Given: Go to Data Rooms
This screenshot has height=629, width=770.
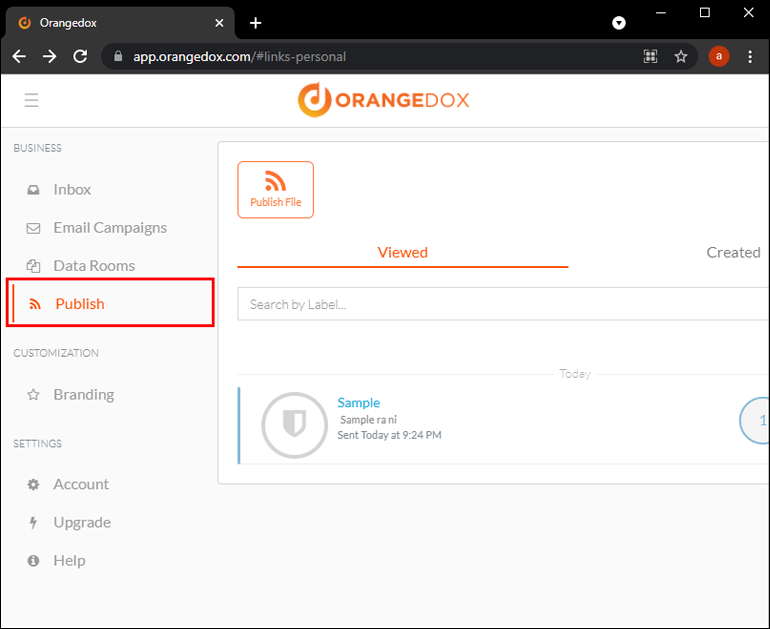Looking at the screenshot, I should pyautogui.click(x=94, y=266).
